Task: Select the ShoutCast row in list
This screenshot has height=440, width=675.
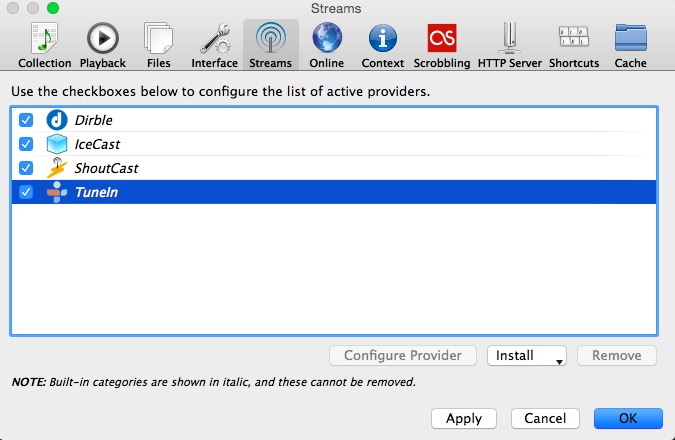Action: tap(334, 168)
